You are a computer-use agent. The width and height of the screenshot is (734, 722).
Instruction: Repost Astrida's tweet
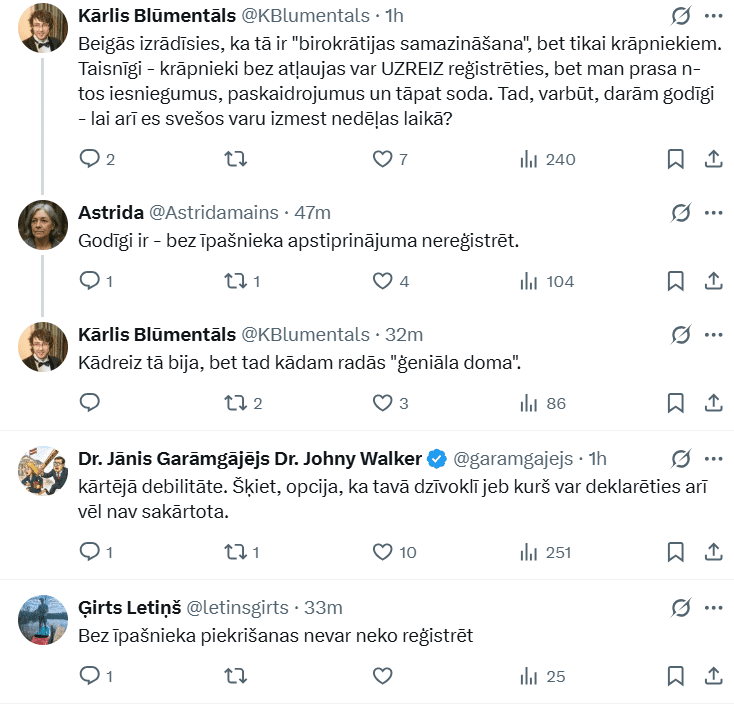(235, 281)
